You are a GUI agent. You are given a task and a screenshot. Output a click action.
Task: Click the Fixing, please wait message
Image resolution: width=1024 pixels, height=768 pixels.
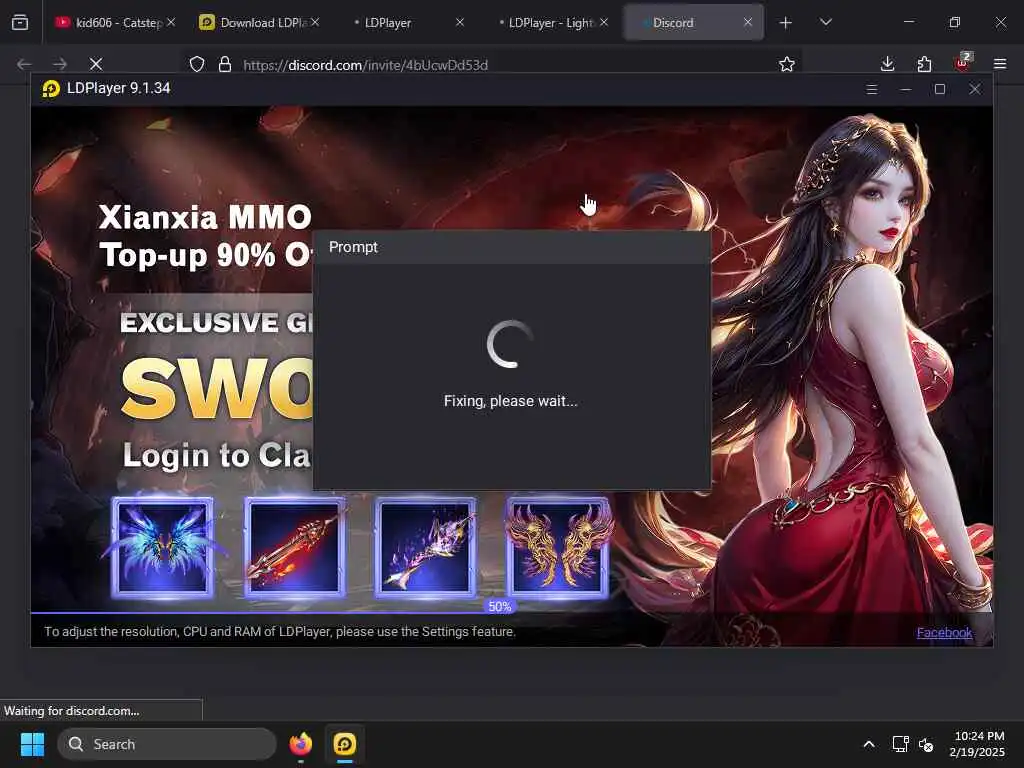click(x=511, y=401)
